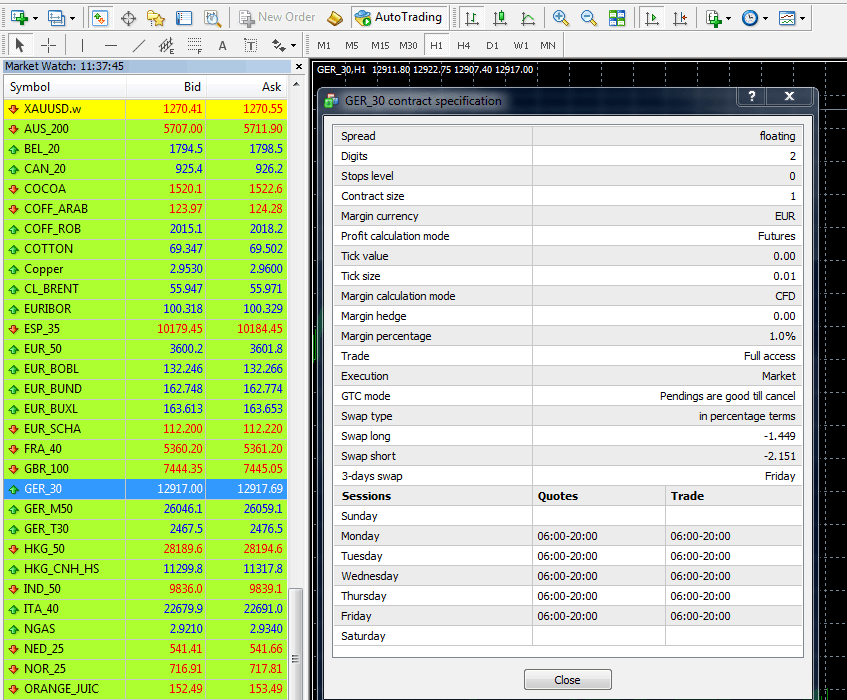This screenshot has height=700, width=847.
Task: Select the Fibonacci Retracement tool
Action: point(194,45)
